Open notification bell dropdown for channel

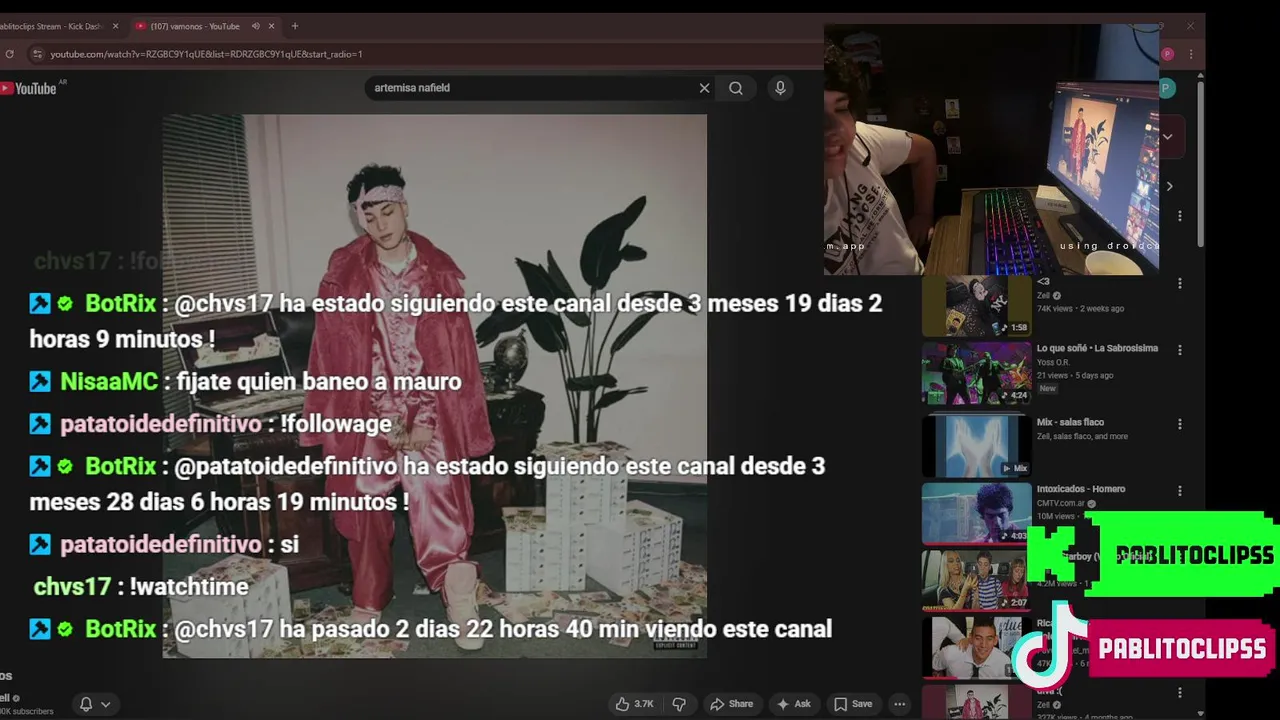click(94, 704)
